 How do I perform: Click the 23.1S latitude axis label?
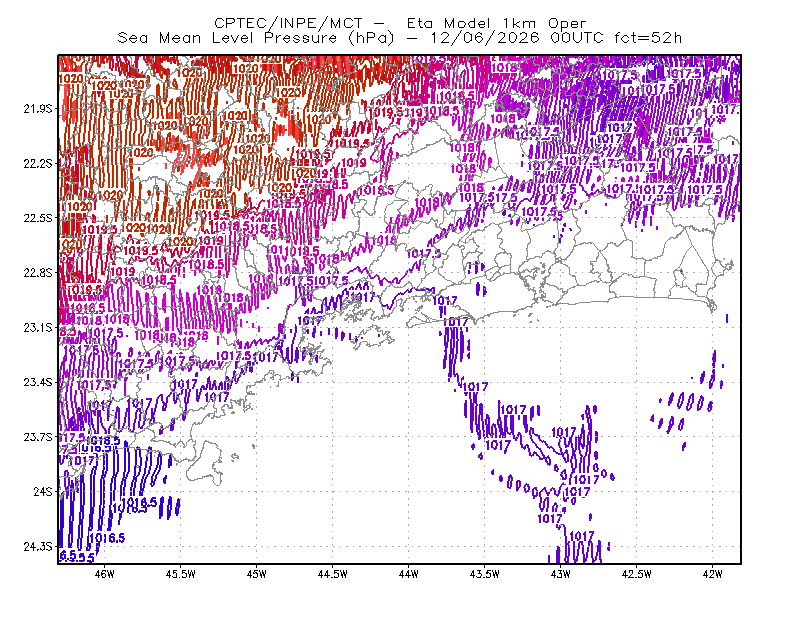coord(38,328)
